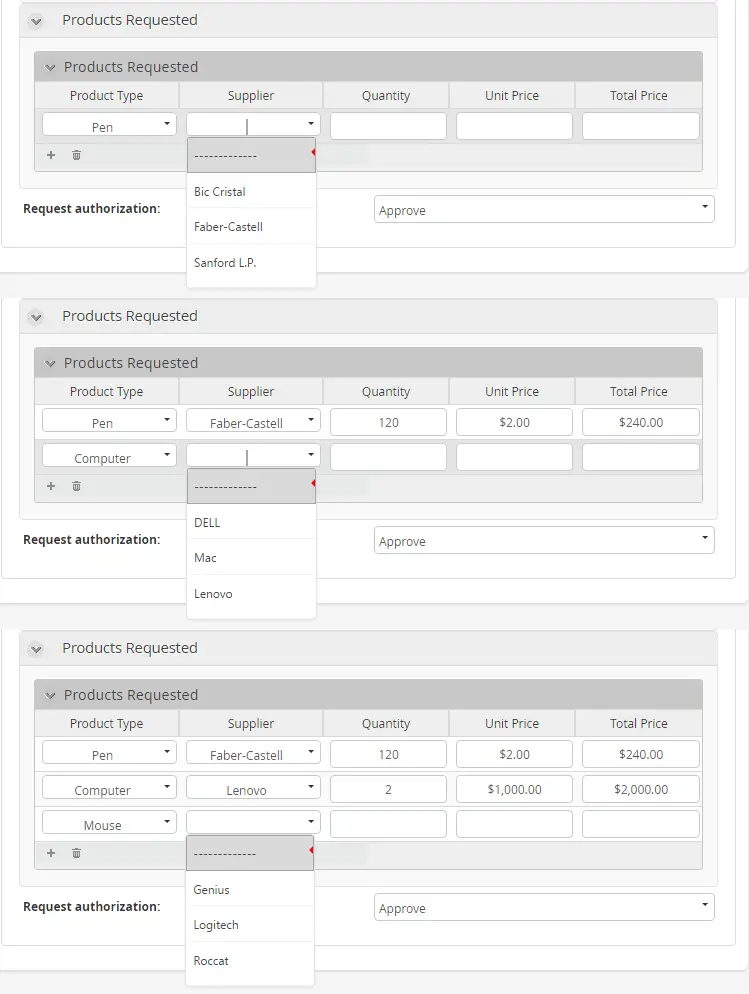Viewport: 749px width, 994px height.
Task: Open Faber-Castell supplier dropdown in DELL panel
Action: [253, 420]
